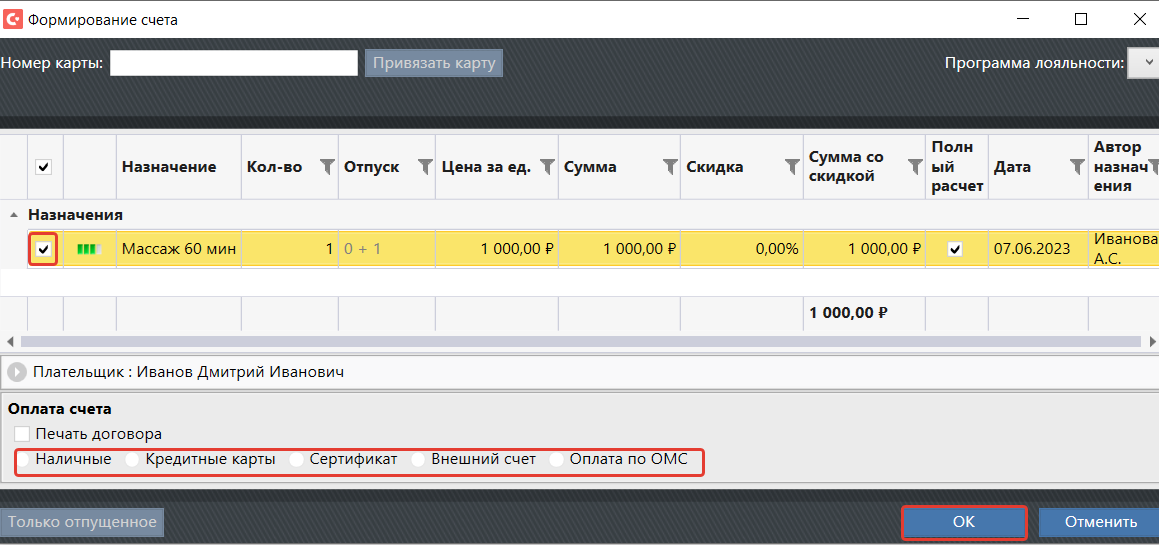Viewport: 1159px width, 545px height.
Task: Filter by the Дата column
Action: [1076, 167]
